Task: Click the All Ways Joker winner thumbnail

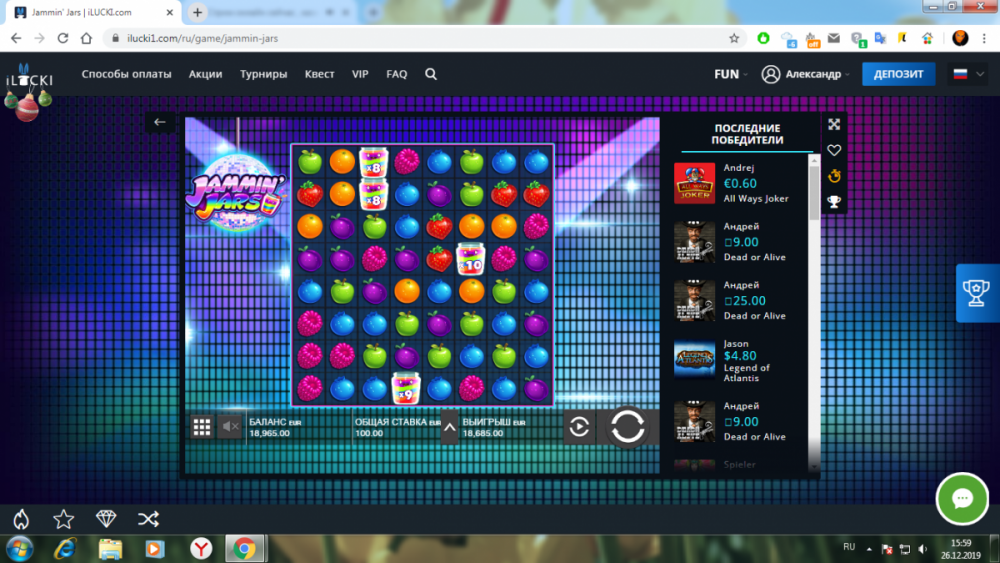Action: [694, 184]
